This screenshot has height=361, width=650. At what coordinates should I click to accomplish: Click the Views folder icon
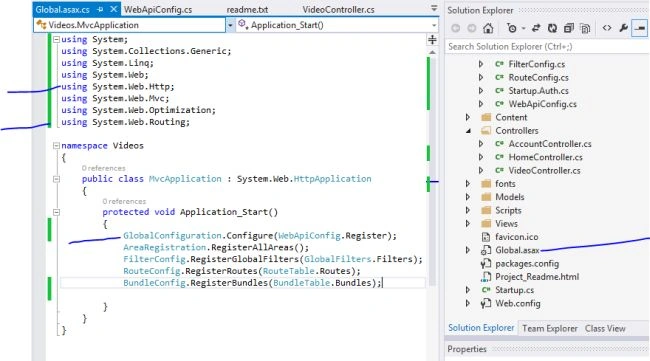(486, 223)
